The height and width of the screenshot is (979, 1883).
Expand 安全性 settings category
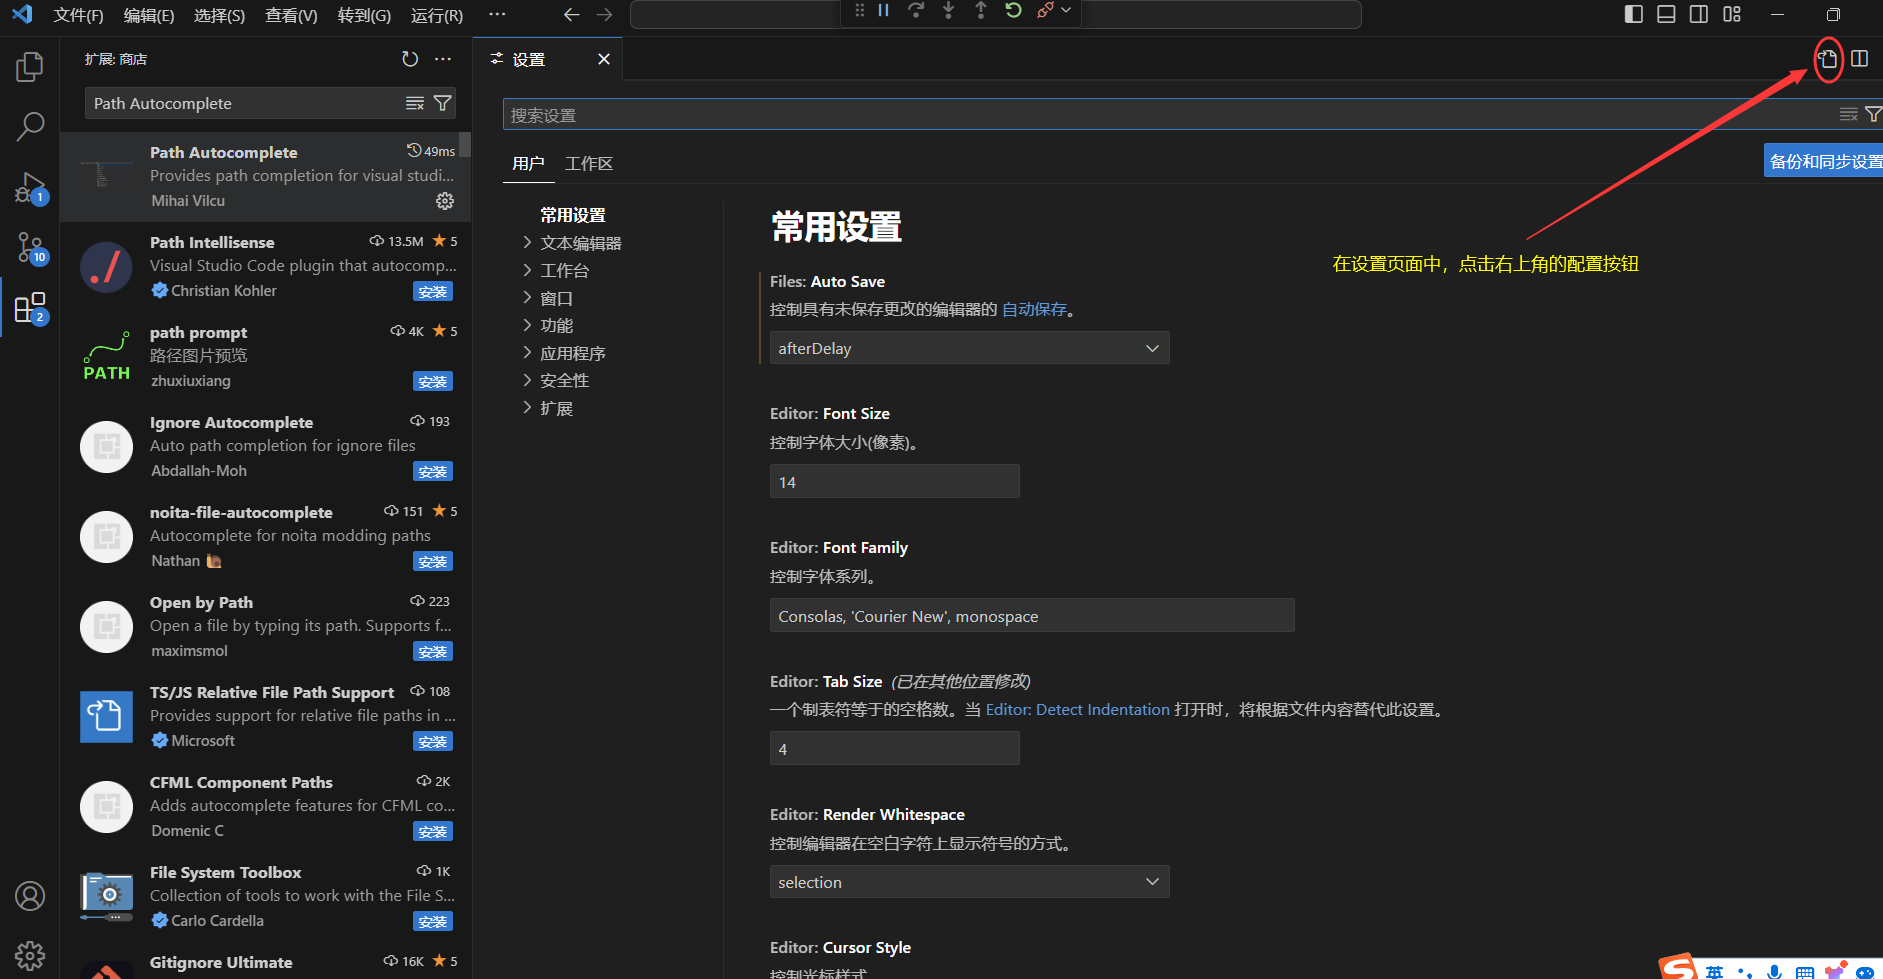(x=527, y=380)
